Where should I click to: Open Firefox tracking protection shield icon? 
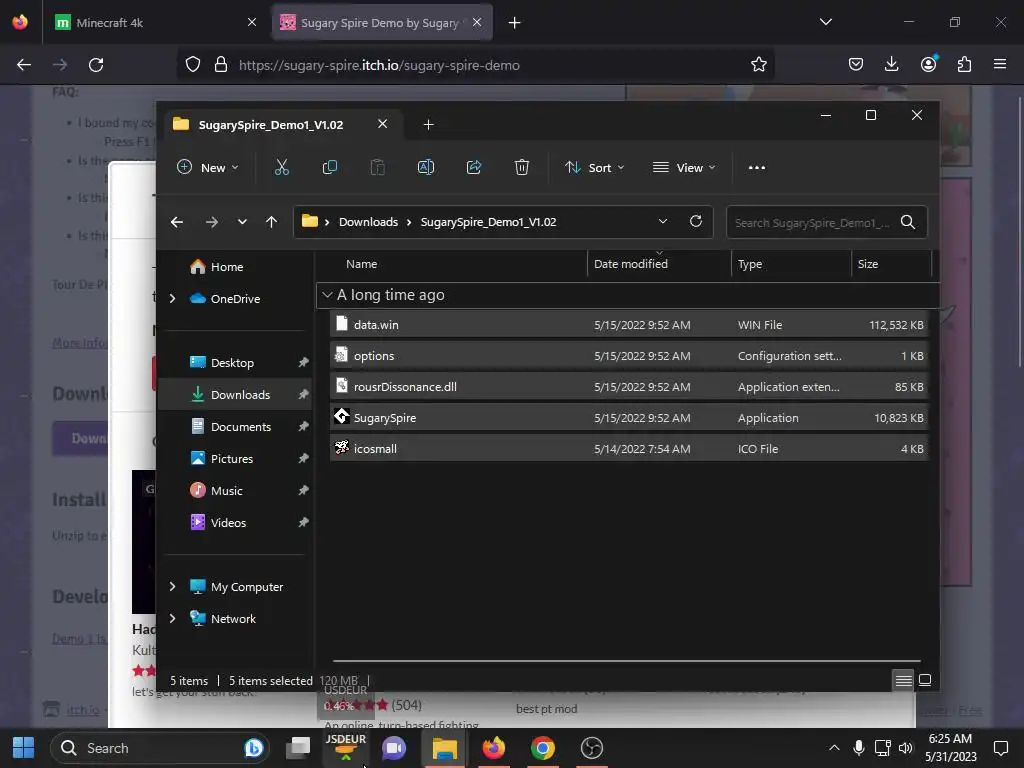[193, 65]
